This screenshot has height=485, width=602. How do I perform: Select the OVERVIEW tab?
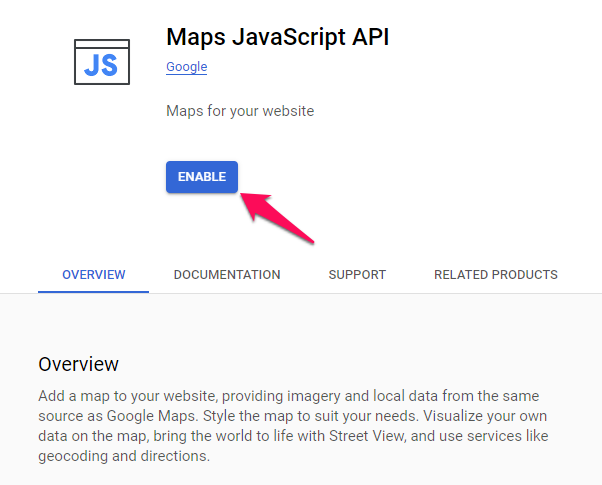coord(93,275)
